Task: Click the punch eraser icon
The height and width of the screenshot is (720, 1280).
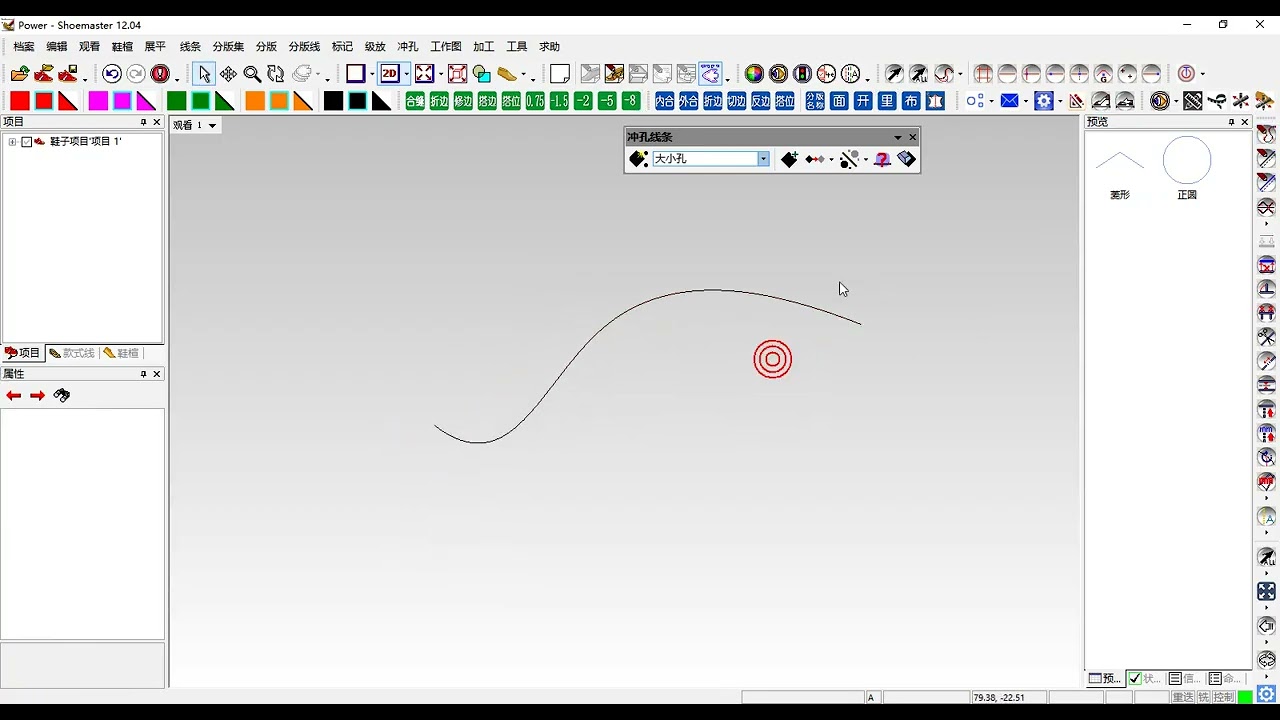Action: (907, 159)
